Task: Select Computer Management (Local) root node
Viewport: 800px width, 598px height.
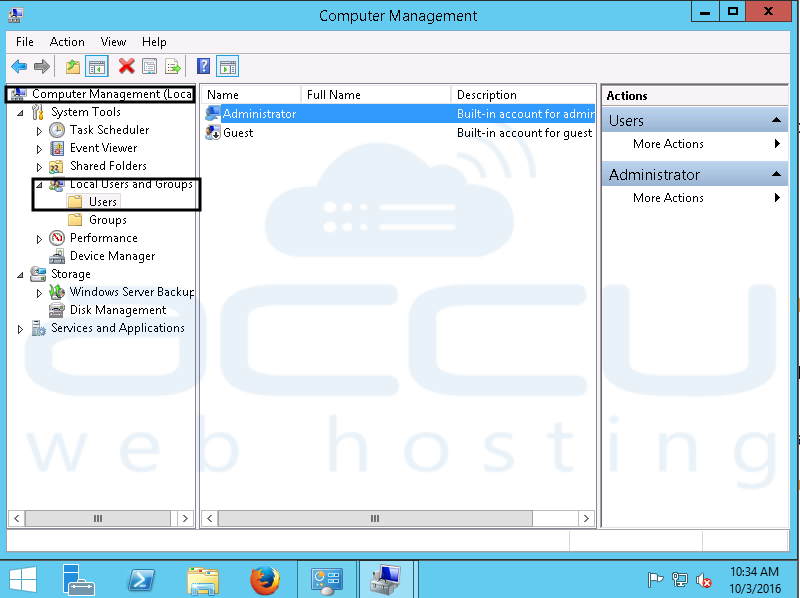Action: 111,94
